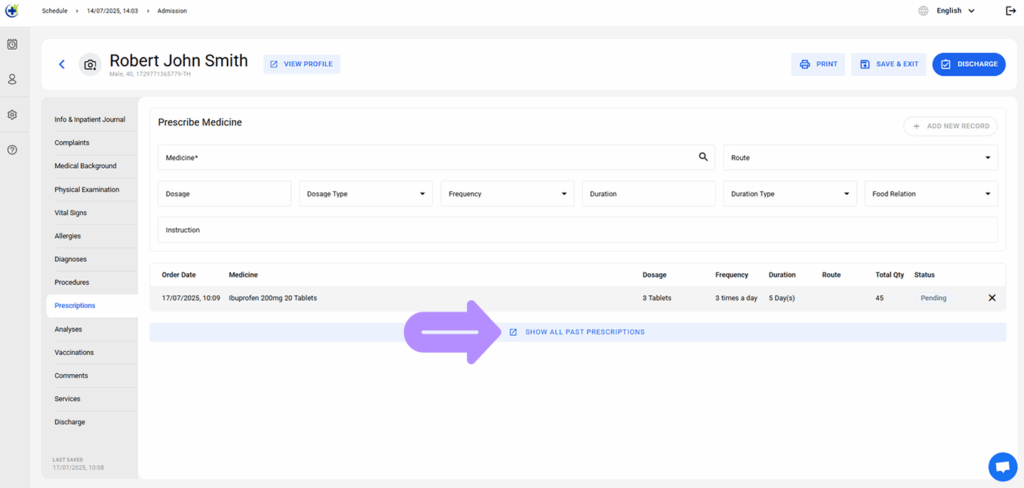The image size is (1024, 488).
Task: Click the Pending status badge
Action: pyautogui.click(x=933, y=298)
